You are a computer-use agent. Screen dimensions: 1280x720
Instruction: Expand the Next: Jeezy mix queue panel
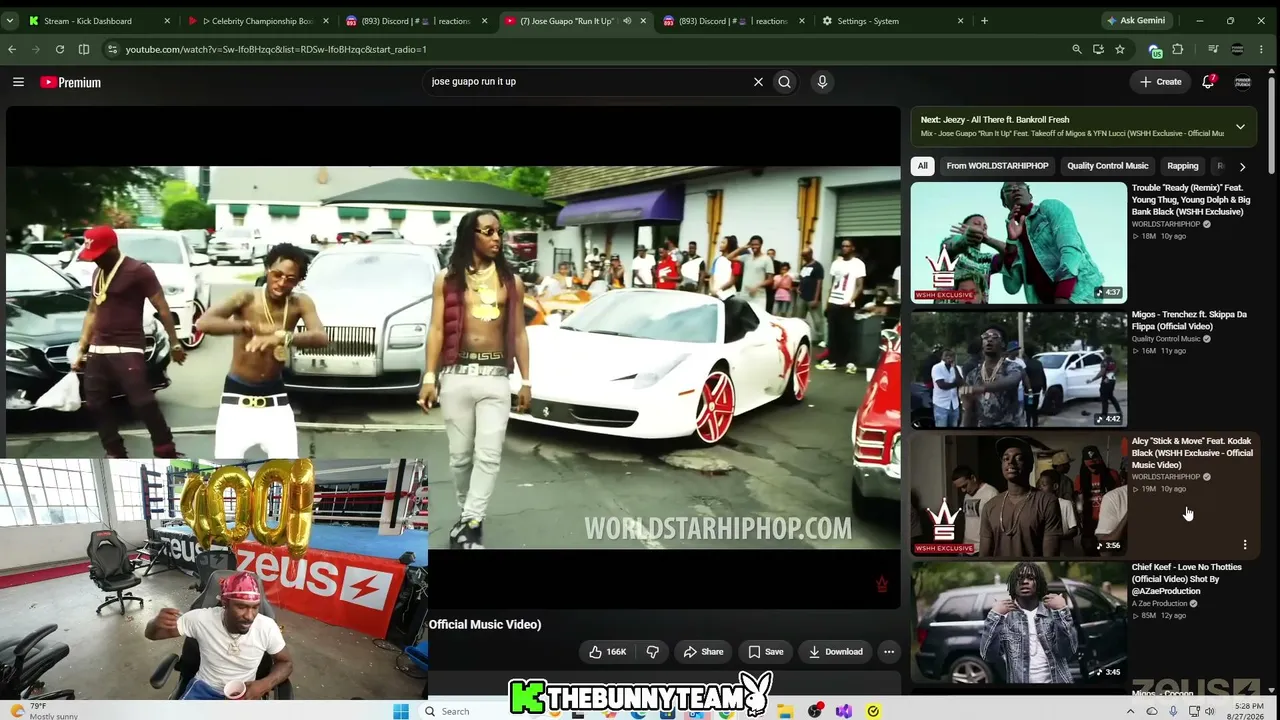[x=1240, y=127]
